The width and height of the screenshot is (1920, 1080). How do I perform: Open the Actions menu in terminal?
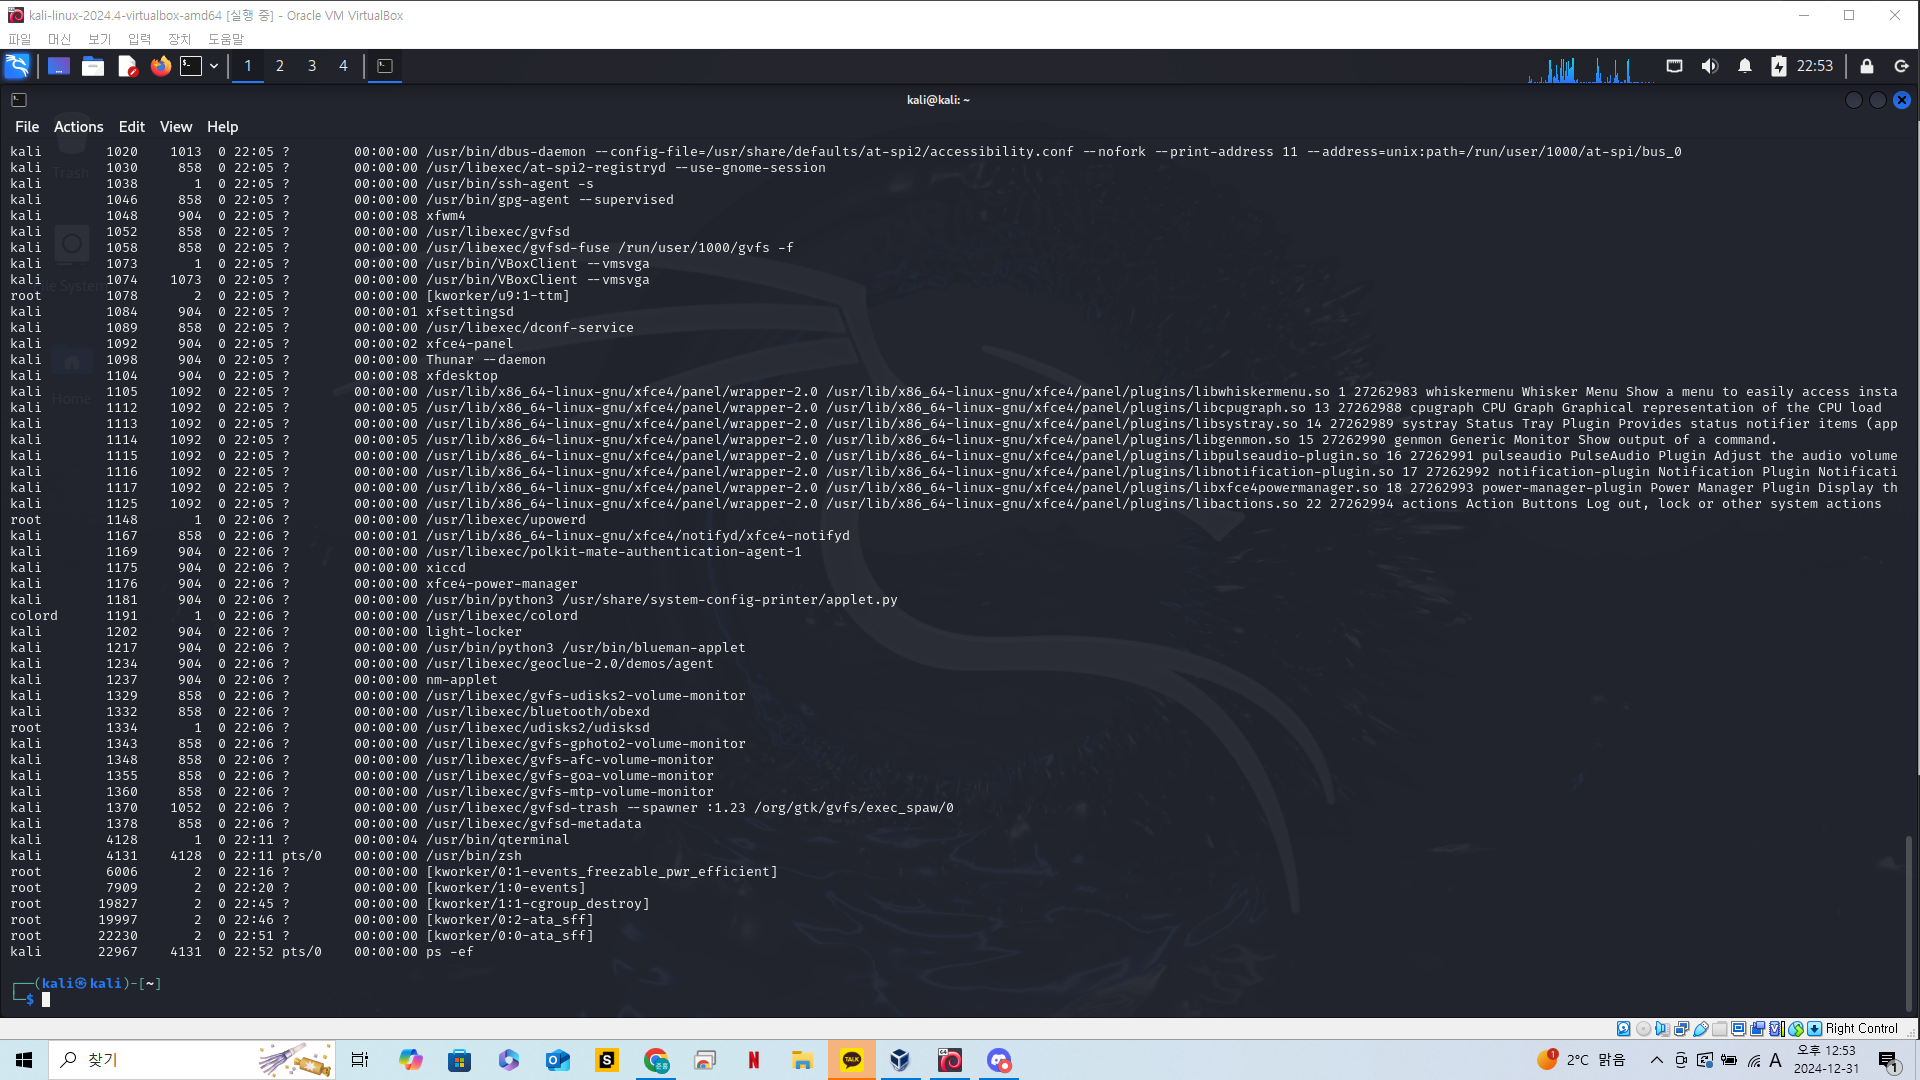[x=78, y=127]
